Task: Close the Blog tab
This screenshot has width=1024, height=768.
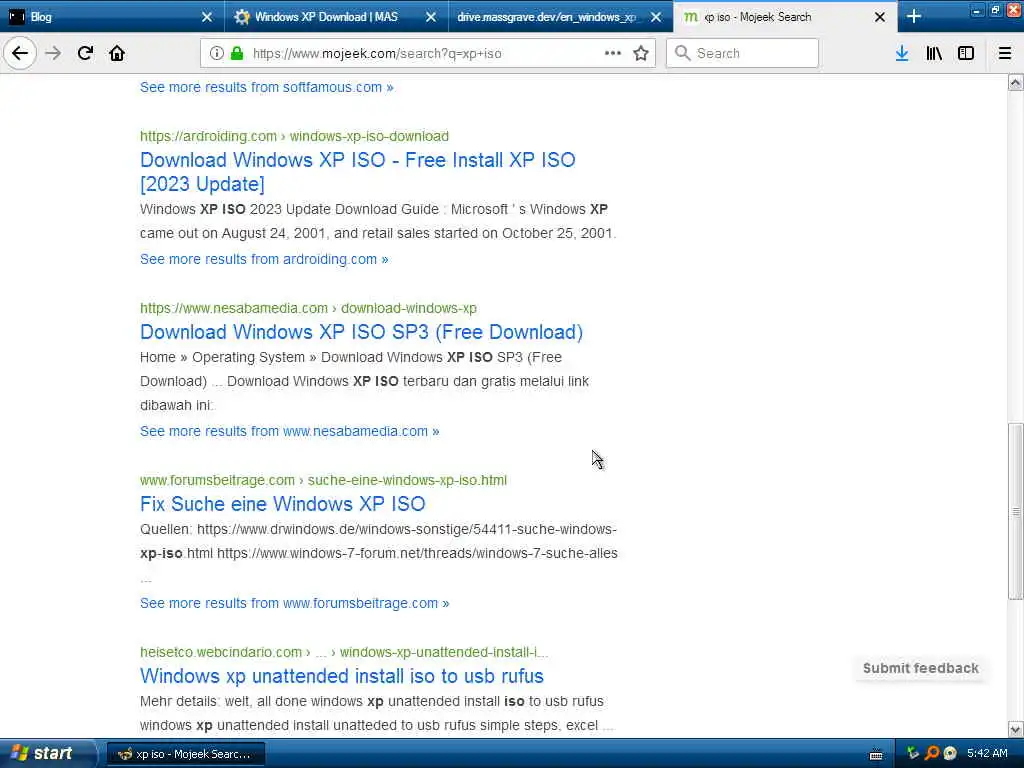Action: click(x=206, y=17)
